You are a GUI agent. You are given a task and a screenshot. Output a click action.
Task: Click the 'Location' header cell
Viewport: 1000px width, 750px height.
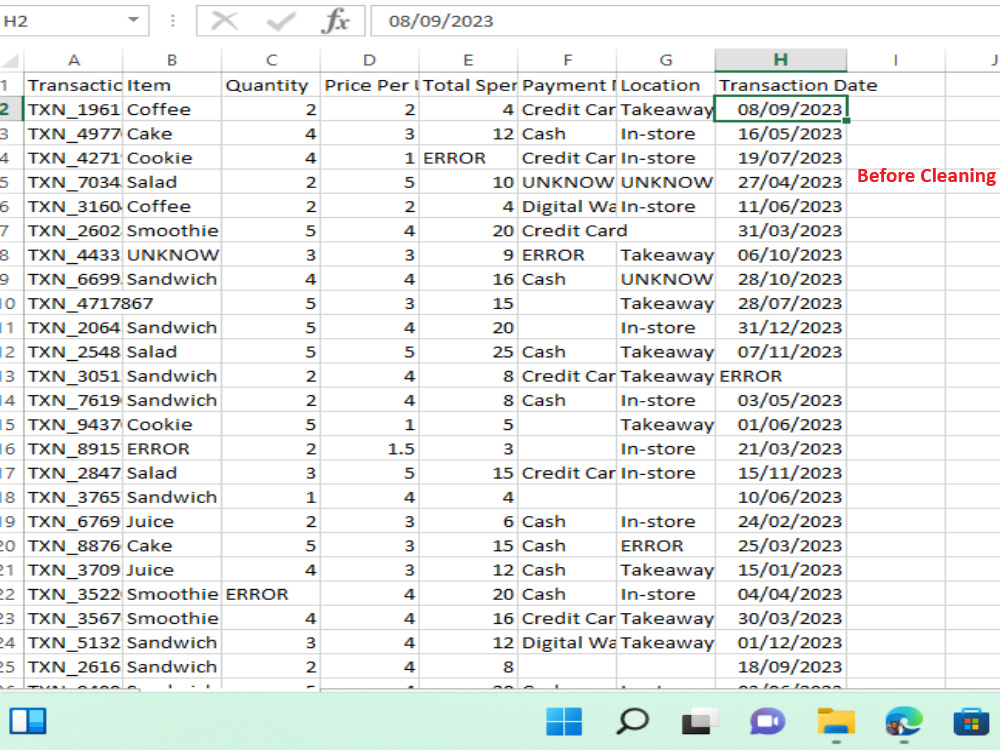tap(666, 85)
